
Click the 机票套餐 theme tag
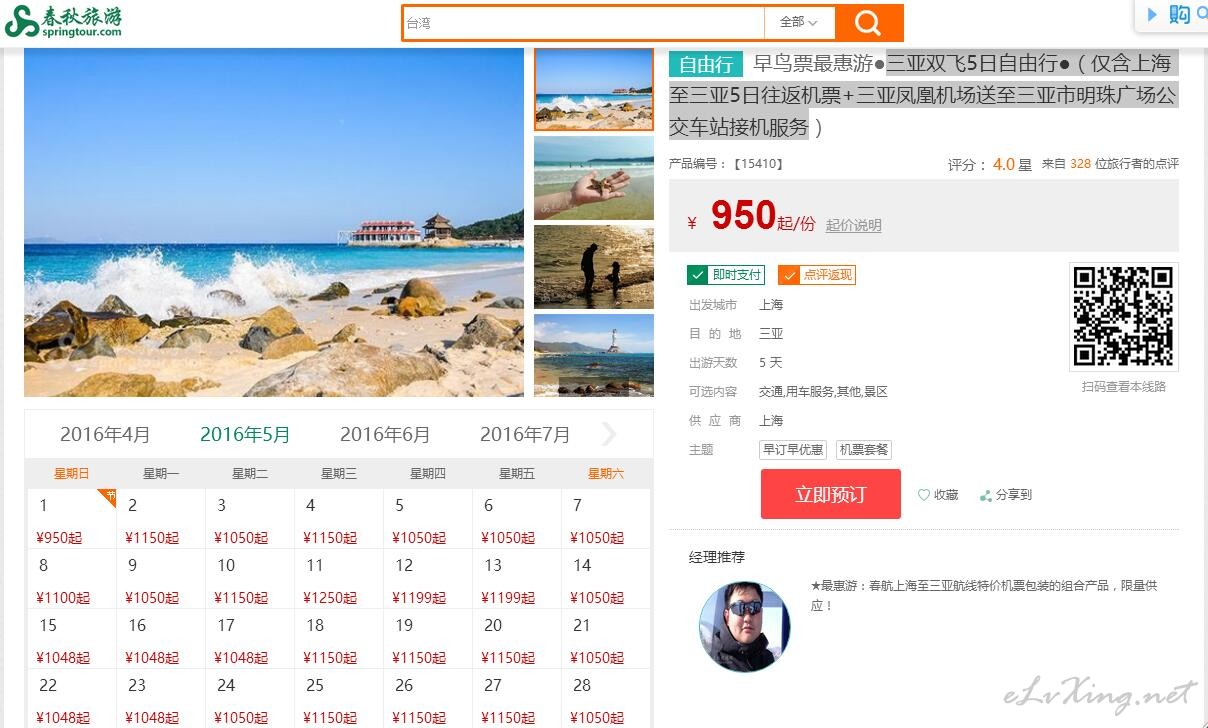point(864,450)
